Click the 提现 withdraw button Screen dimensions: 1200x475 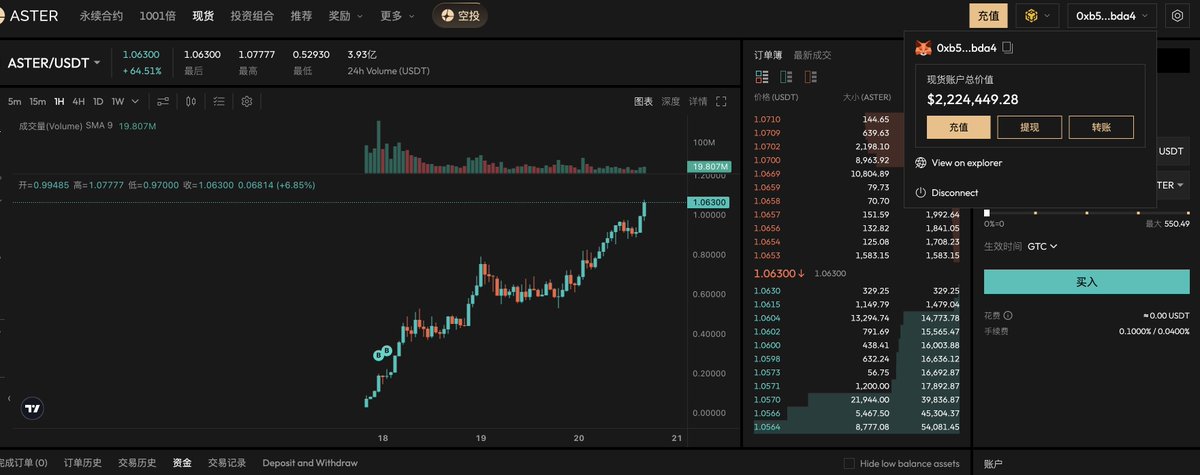(x=1030, y=127)
